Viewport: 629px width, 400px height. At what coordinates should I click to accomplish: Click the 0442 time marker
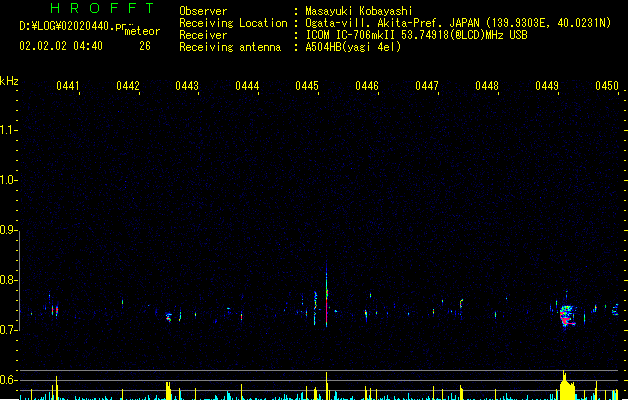[127, 86]
